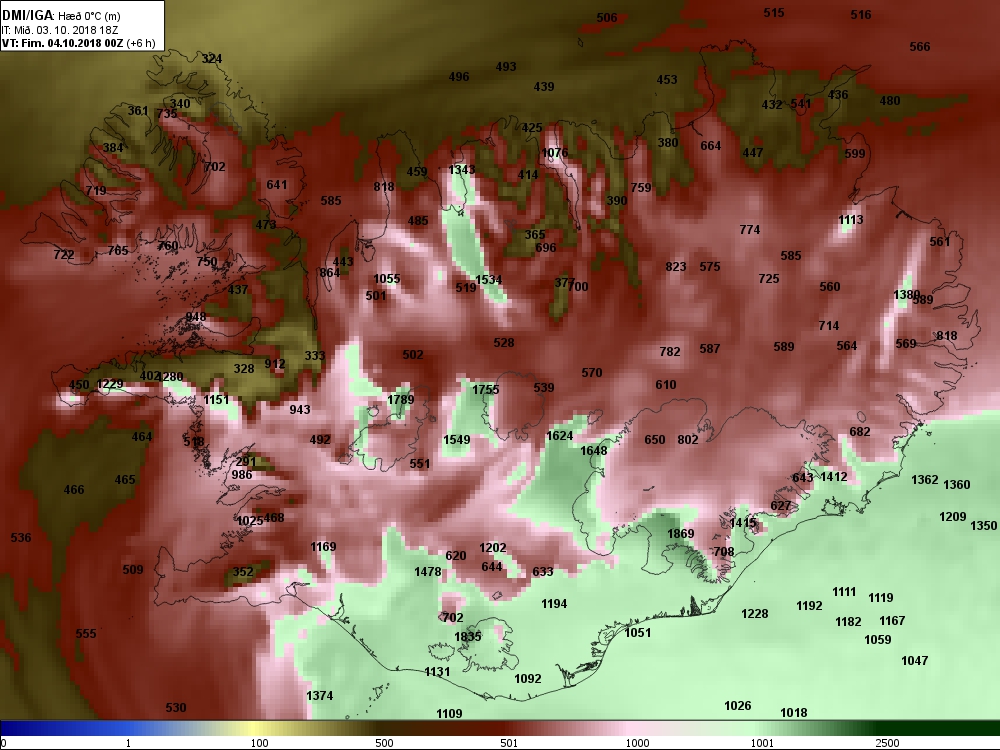This screenshot has height=750, width=1000.
Task: Click the map value '774'
Action: [x=749, y=230]
